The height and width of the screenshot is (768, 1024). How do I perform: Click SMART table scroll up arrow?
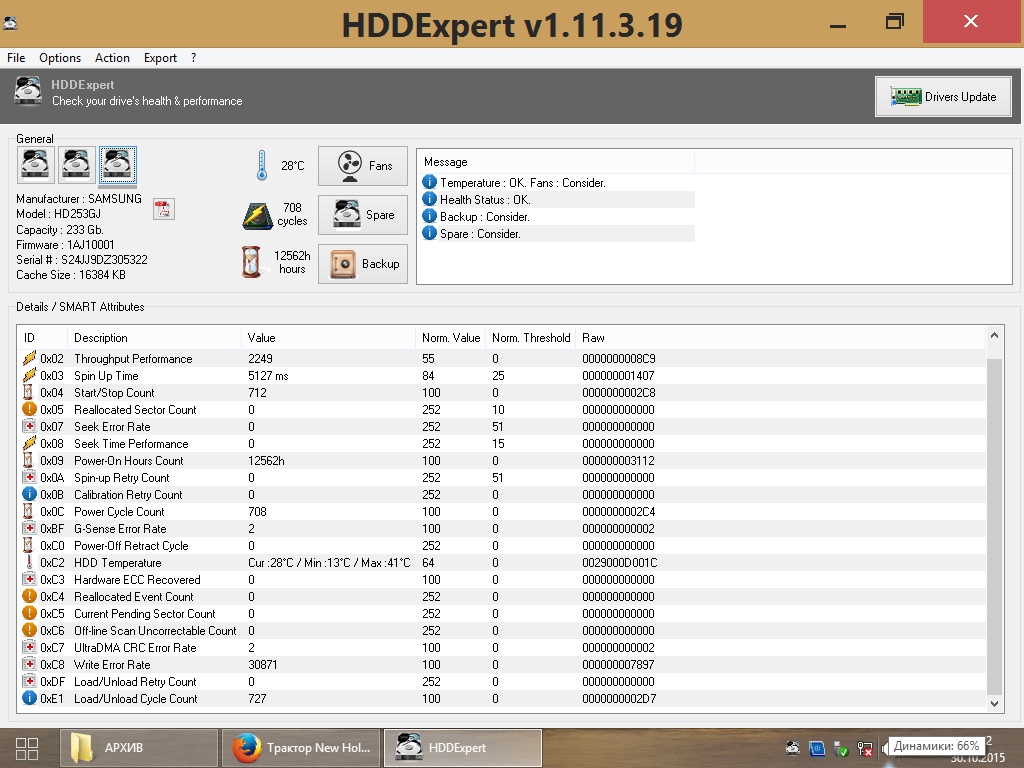[994, 335]
